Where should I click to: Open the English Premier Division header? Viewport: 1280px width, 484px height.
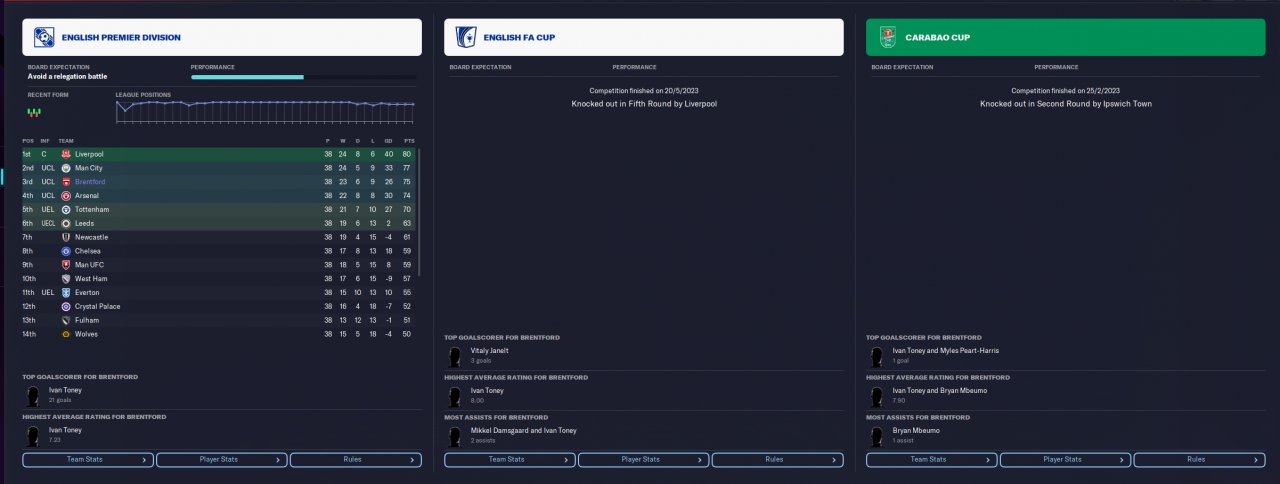pos(222,38)
